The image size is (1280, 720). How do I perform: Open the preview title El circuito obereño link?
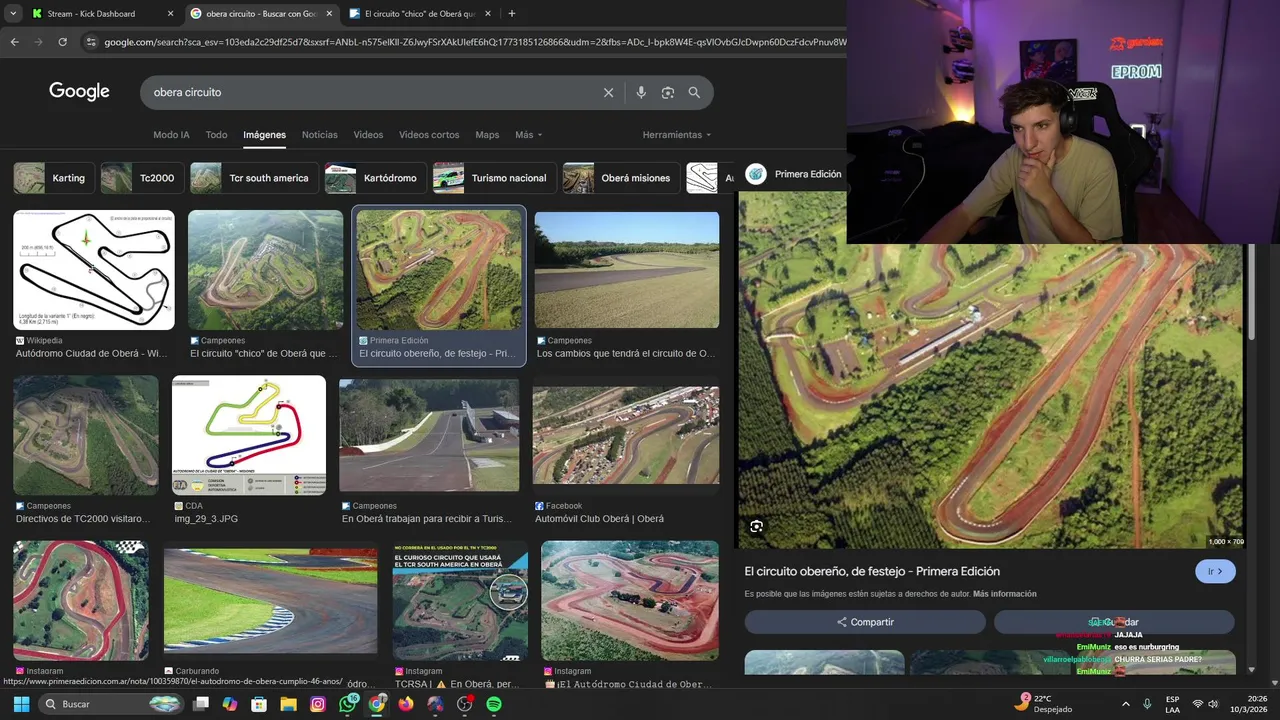(872, 571)
